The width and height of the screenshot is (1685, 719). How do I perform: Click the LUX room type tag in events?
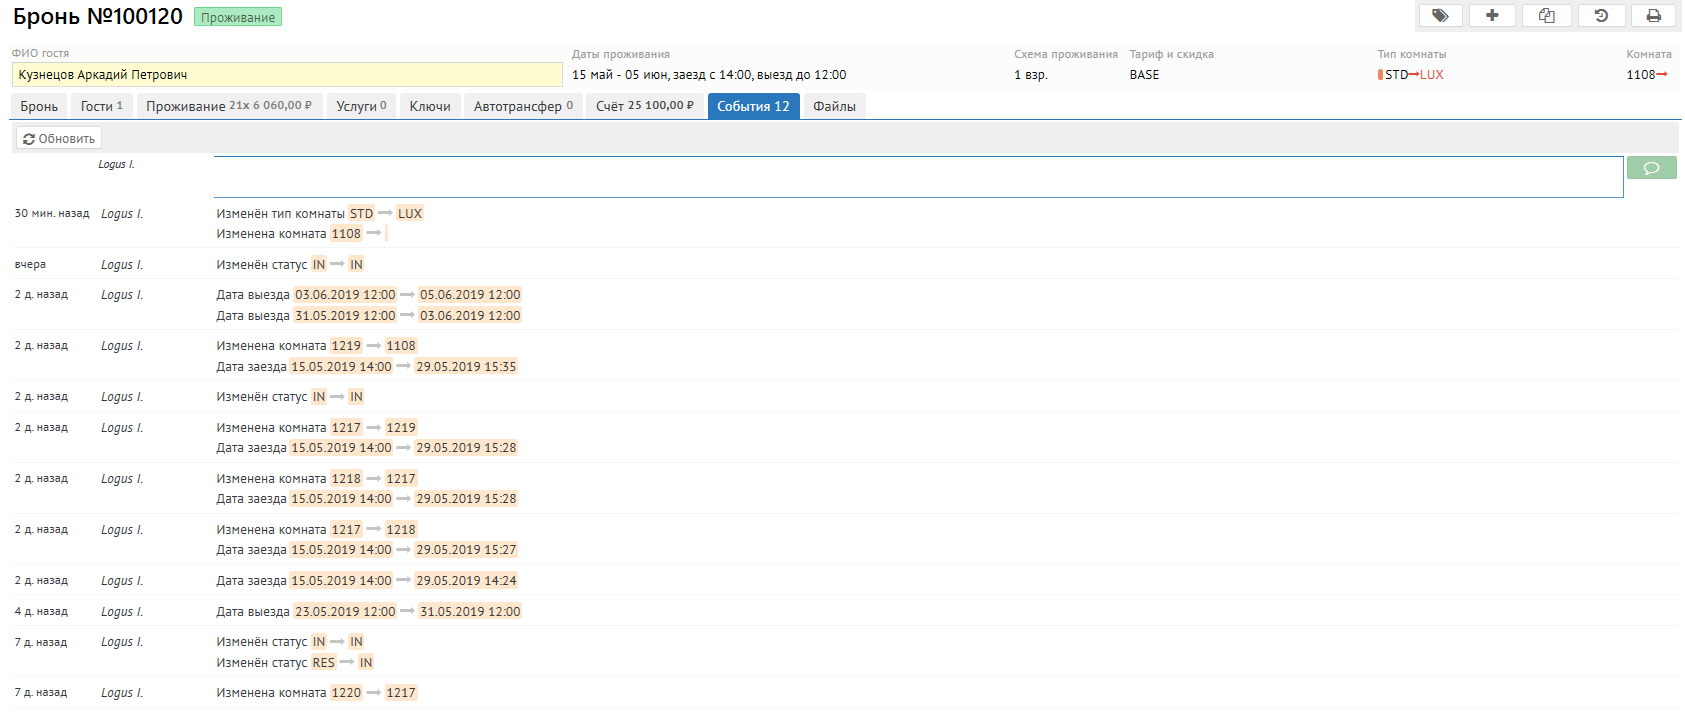click(x=410, y=214)
